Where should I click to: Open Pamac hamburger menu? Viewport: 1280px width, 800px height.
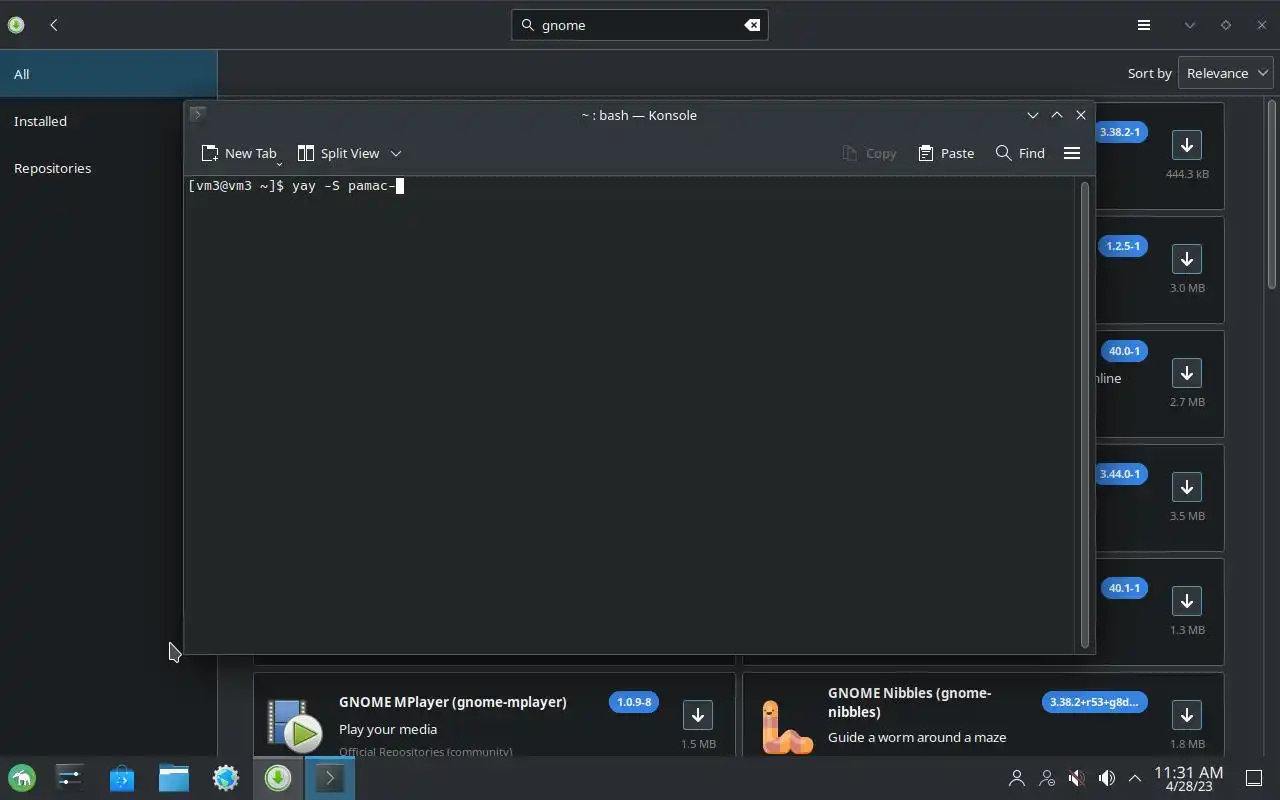[x=1144, y=25]
